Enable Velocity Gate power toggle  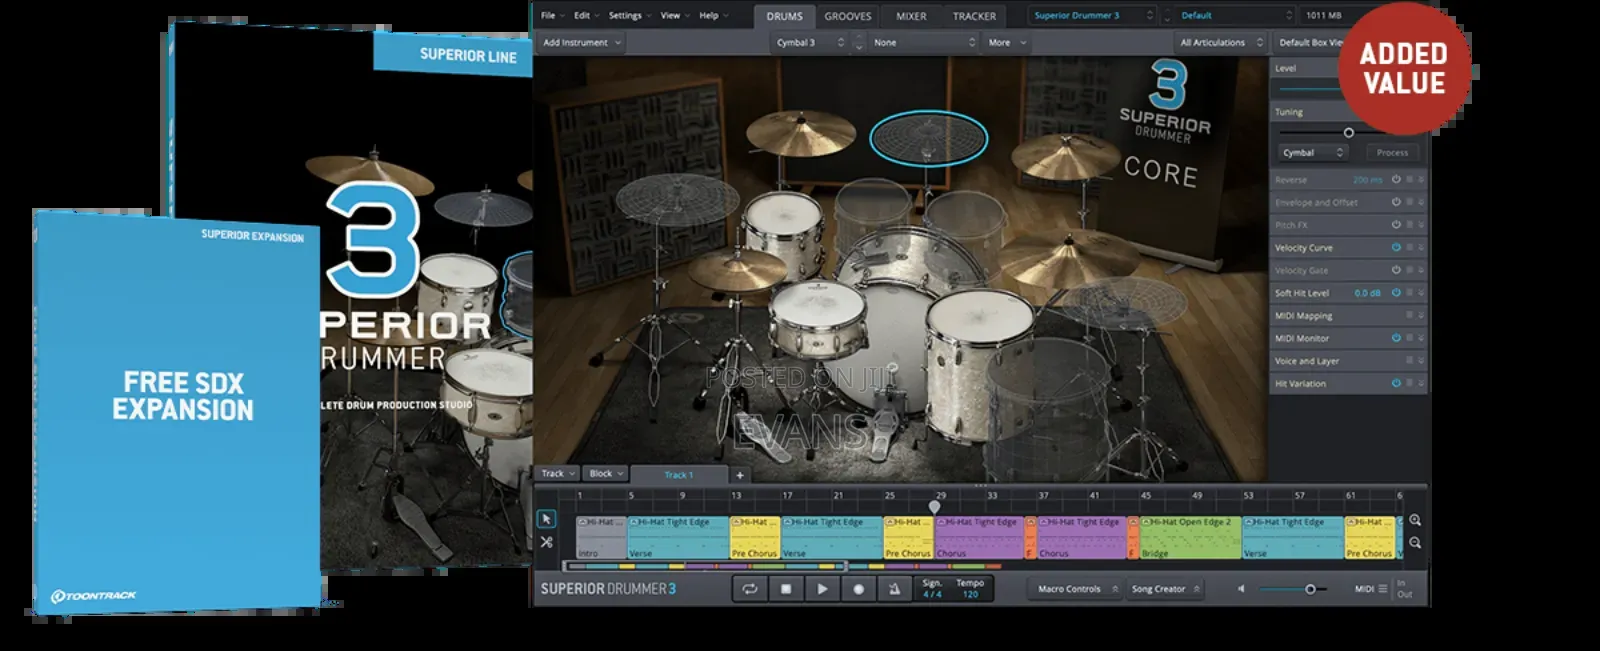[x=1396, y=270]
